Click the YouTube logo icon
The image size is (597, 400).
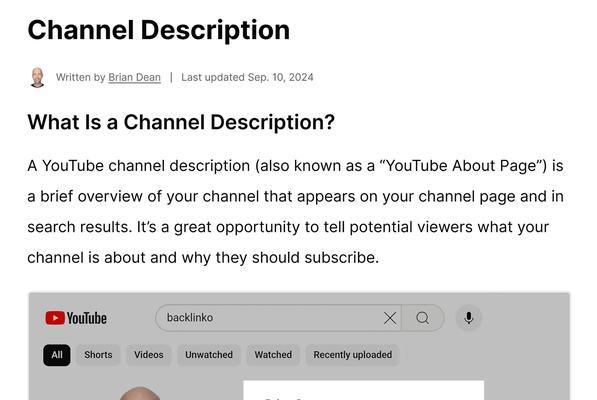(x=76, y=318)
